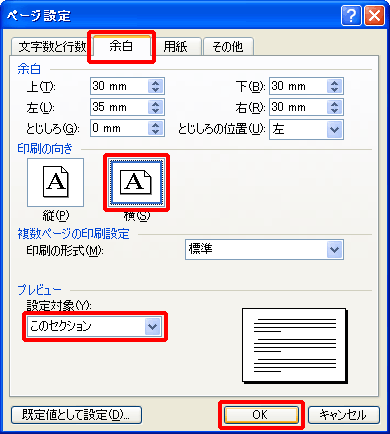This screenshot has height=434, width=390.
Task: Click the help question mark icon
Action: click(x=351, y=15)
